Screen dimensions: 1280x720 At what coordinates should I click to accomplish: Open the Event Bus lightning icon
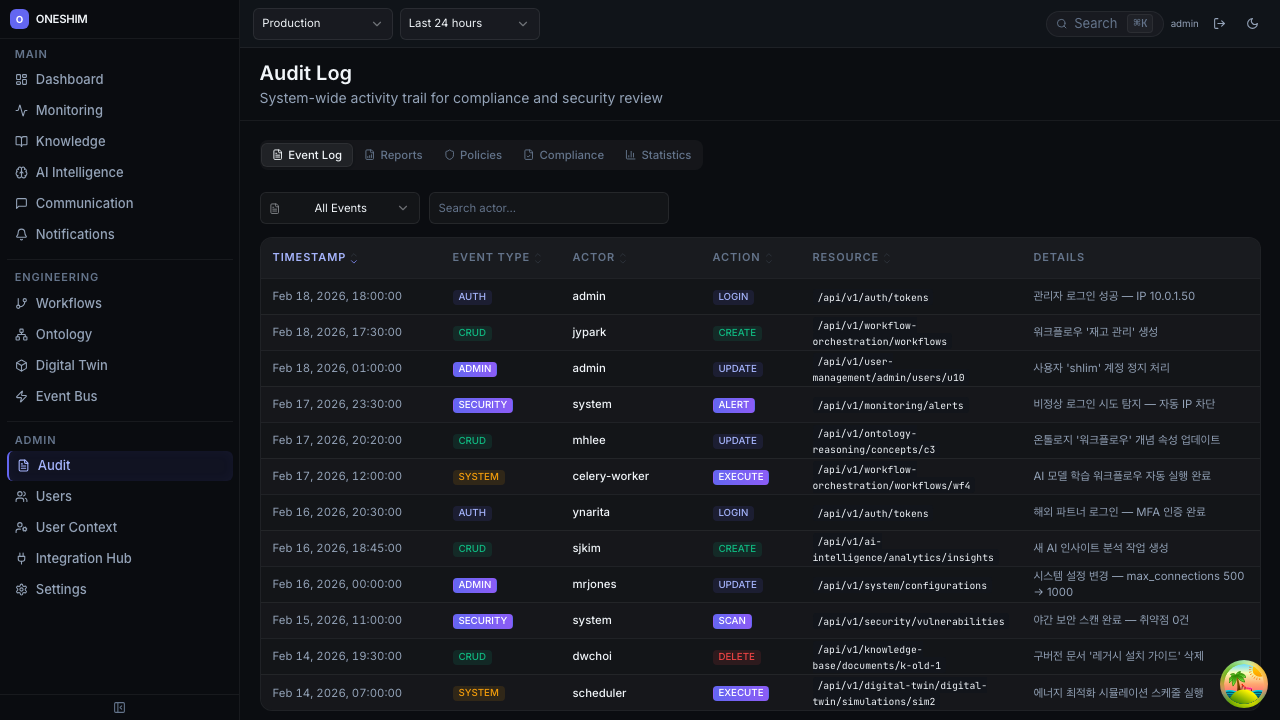tap(22, 396)
